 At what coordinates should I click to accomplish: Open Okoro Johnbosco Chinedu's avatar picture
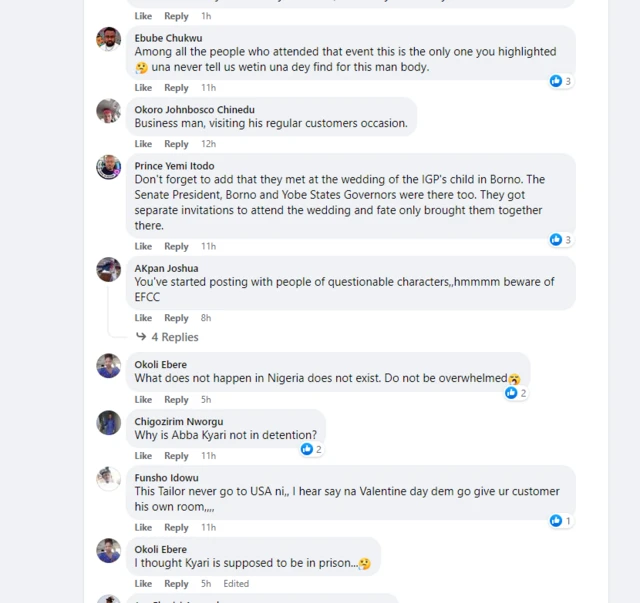(x=108, y=111)
